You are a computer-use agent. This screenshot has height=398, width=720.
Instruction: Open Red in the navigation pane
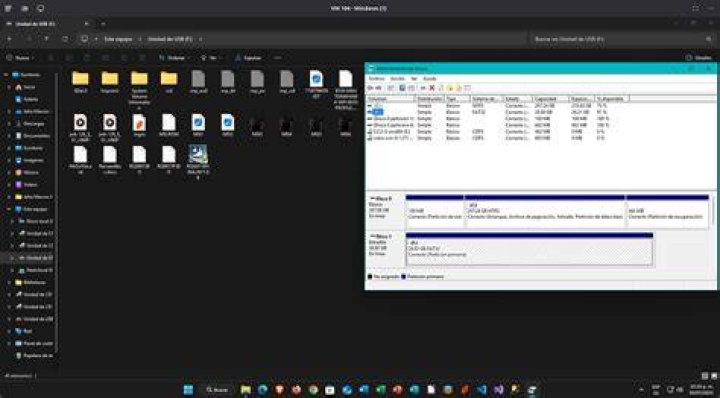pos(23,331)
